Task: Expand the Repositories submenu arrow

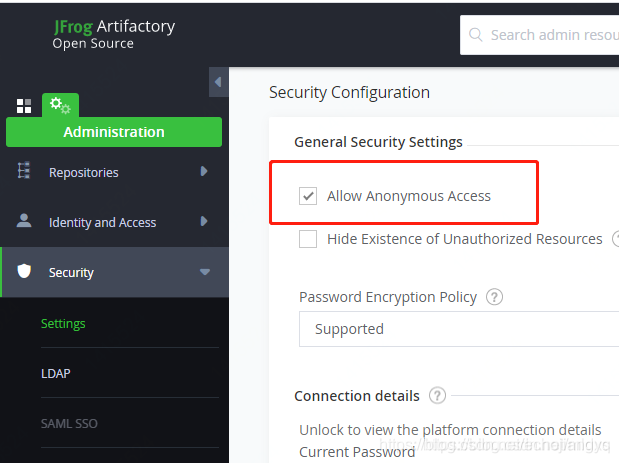Action: [204, 172]
